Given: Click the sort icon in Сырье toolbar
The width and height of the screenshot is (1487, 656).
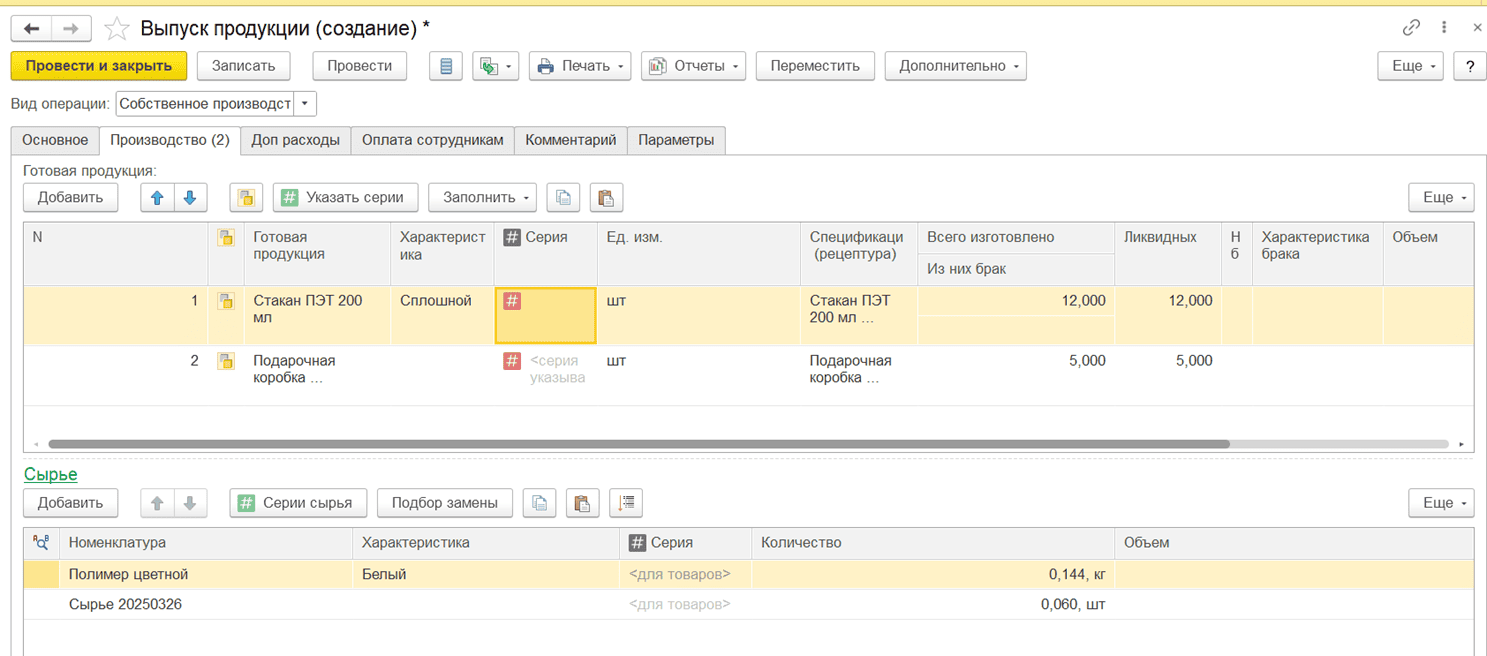Looking at the screenshot, I should click(627, 503).
